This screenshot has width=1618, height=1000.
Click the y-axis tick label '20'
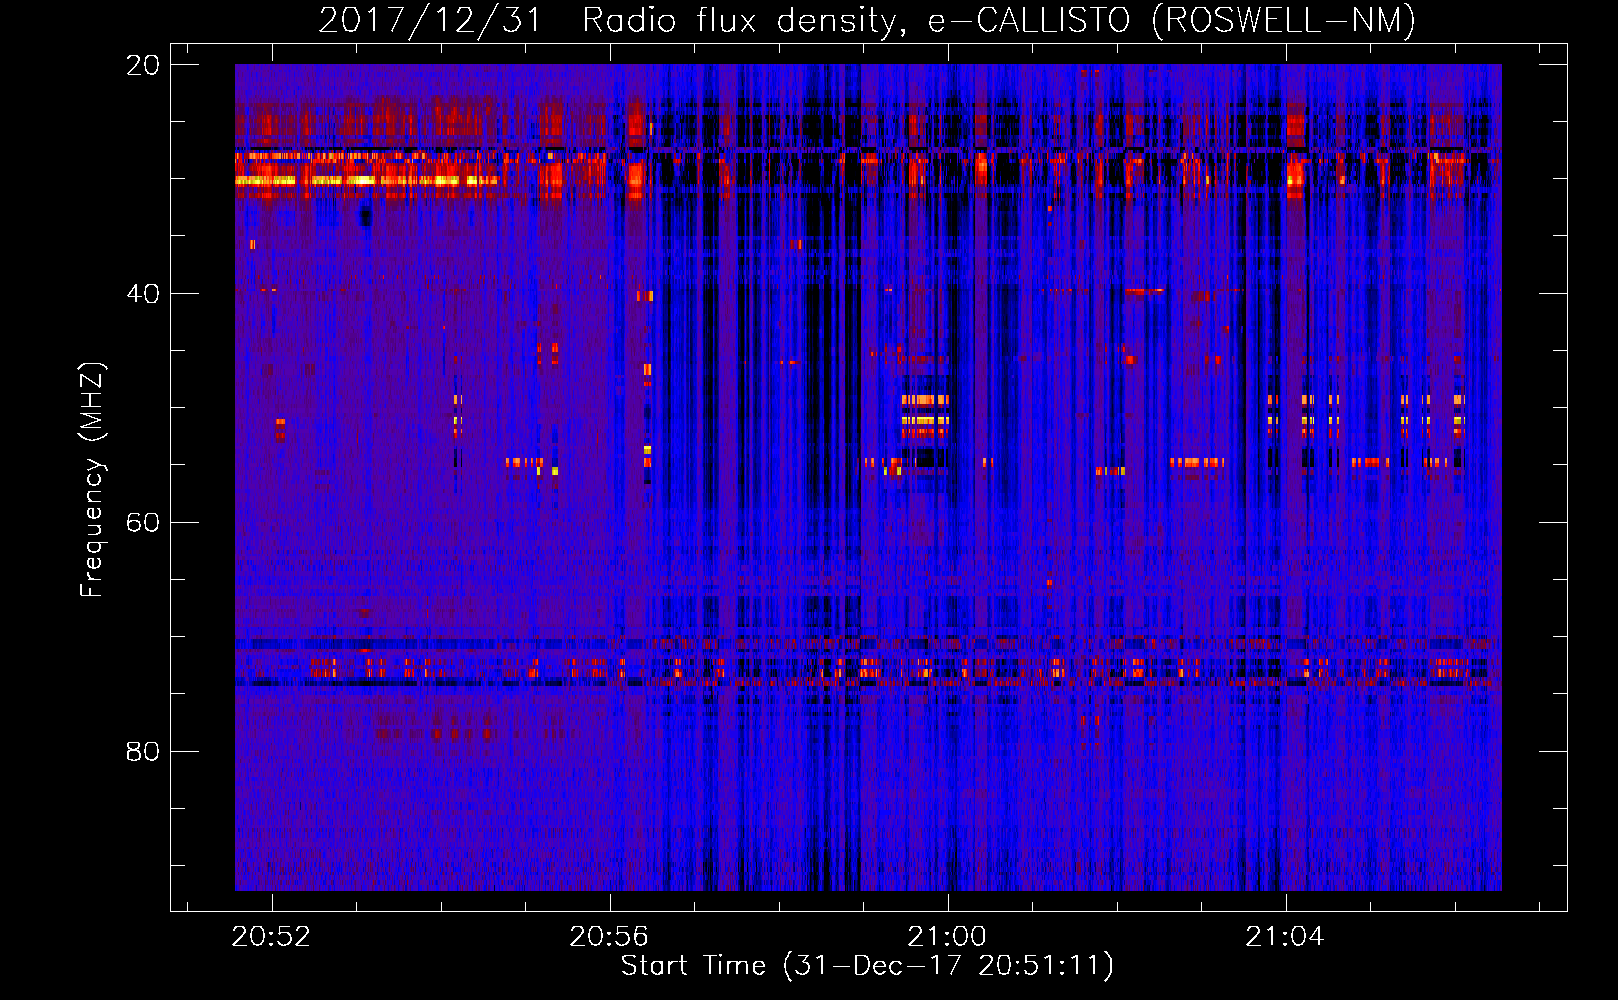[x=143, y=65]
